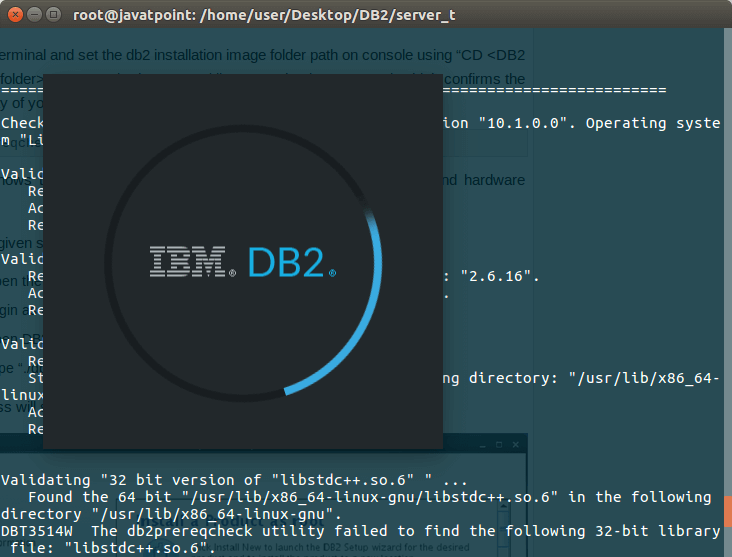Minimize the terminal window

35,15
